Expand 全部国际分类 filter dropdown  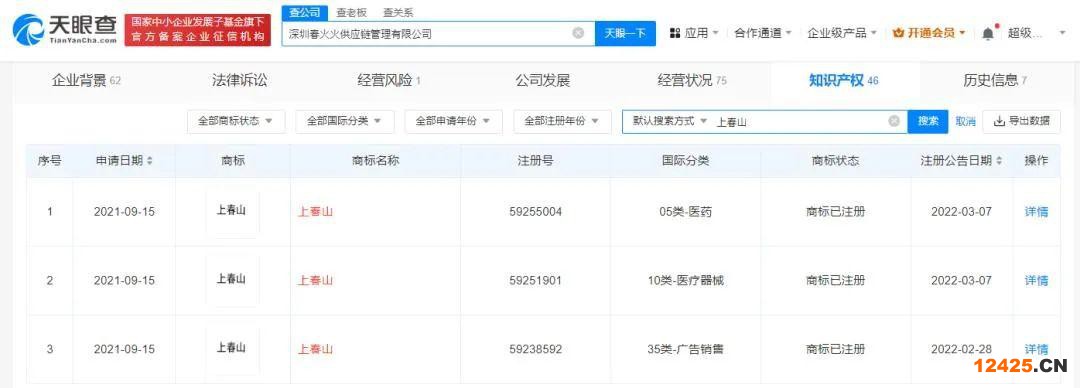[x=344, y=121]
